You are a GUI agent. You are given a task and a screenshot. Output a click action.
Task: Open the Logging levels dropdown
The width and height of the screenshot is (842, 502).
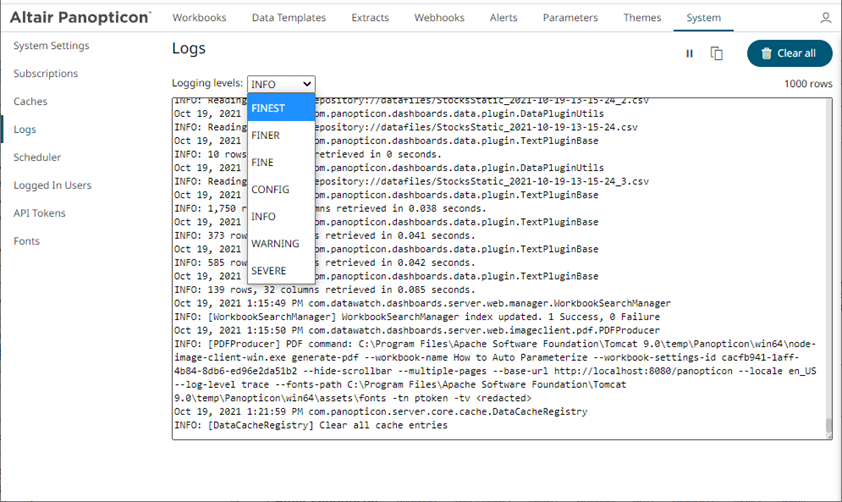pyautogui.click(x=281, y=85)
